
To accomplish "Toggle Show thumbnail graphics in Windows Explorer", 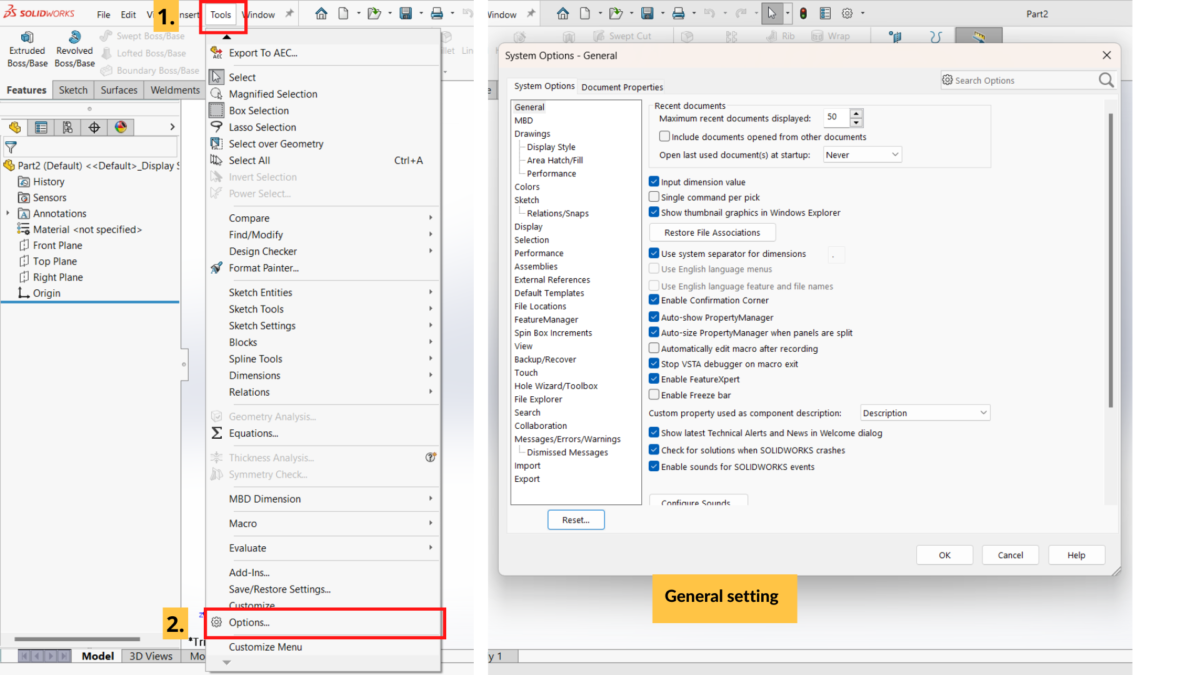I will [654, 212].
